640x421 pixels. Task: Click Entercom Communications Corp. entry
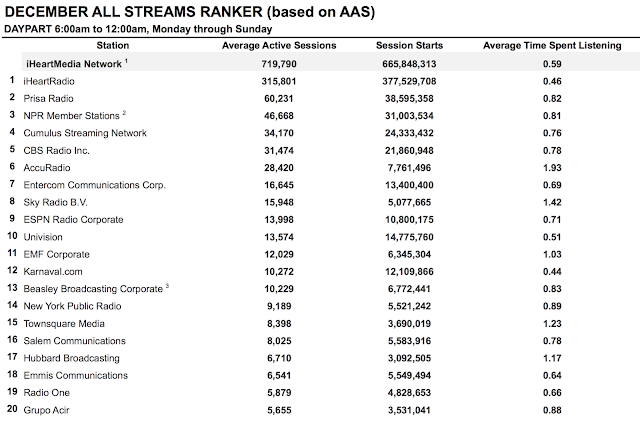[94, 185]
